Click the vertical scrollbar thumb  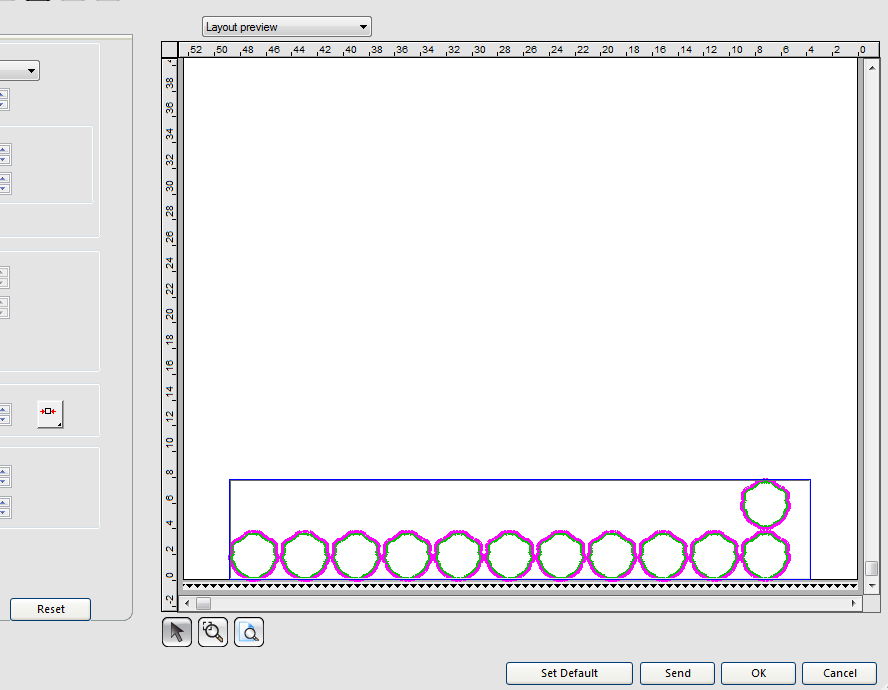pyautogui.click(x=872, y=568)
